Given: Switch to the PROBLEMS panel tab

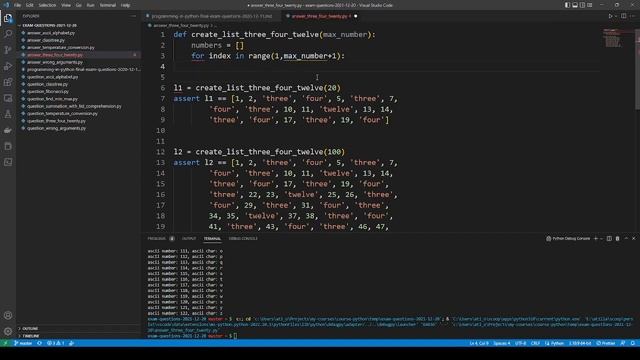Looking at the screenshot, I should click(157, 238).
